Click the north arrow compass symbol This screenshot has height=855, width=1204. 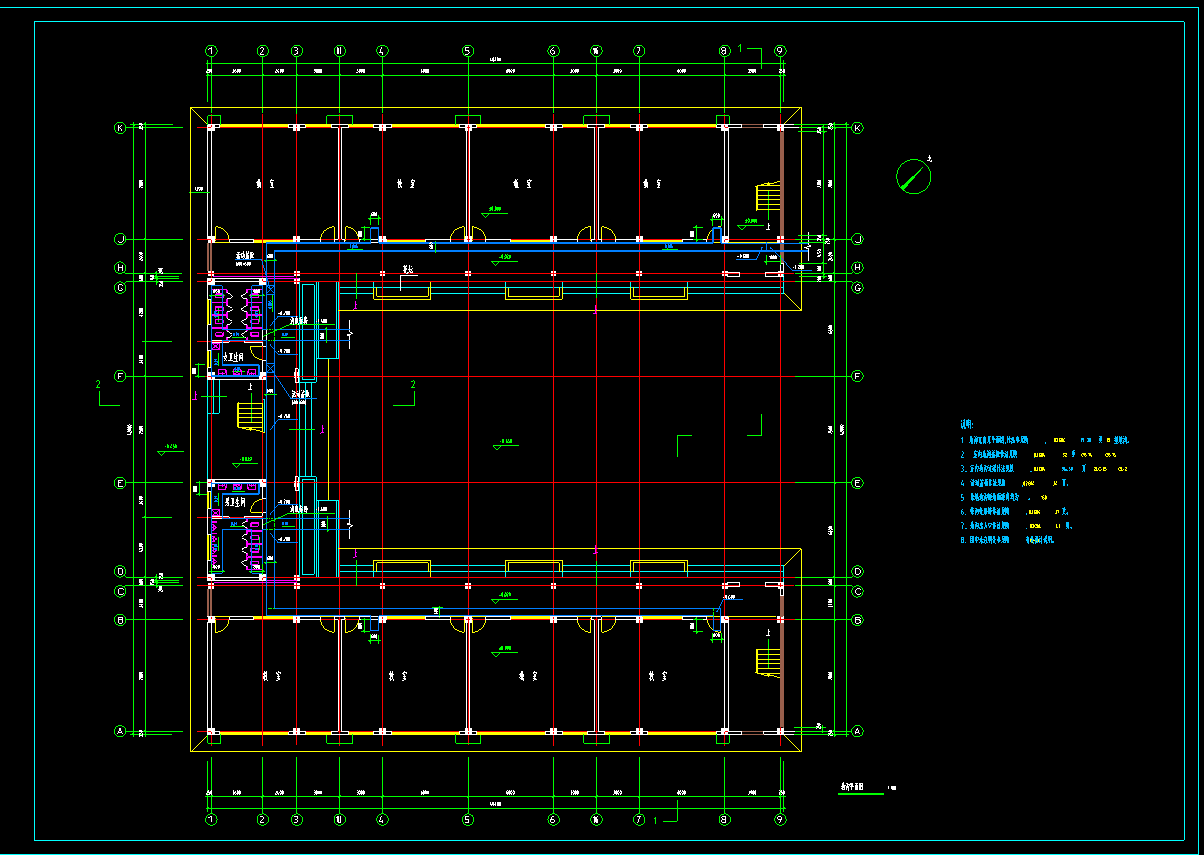[913, 176]
